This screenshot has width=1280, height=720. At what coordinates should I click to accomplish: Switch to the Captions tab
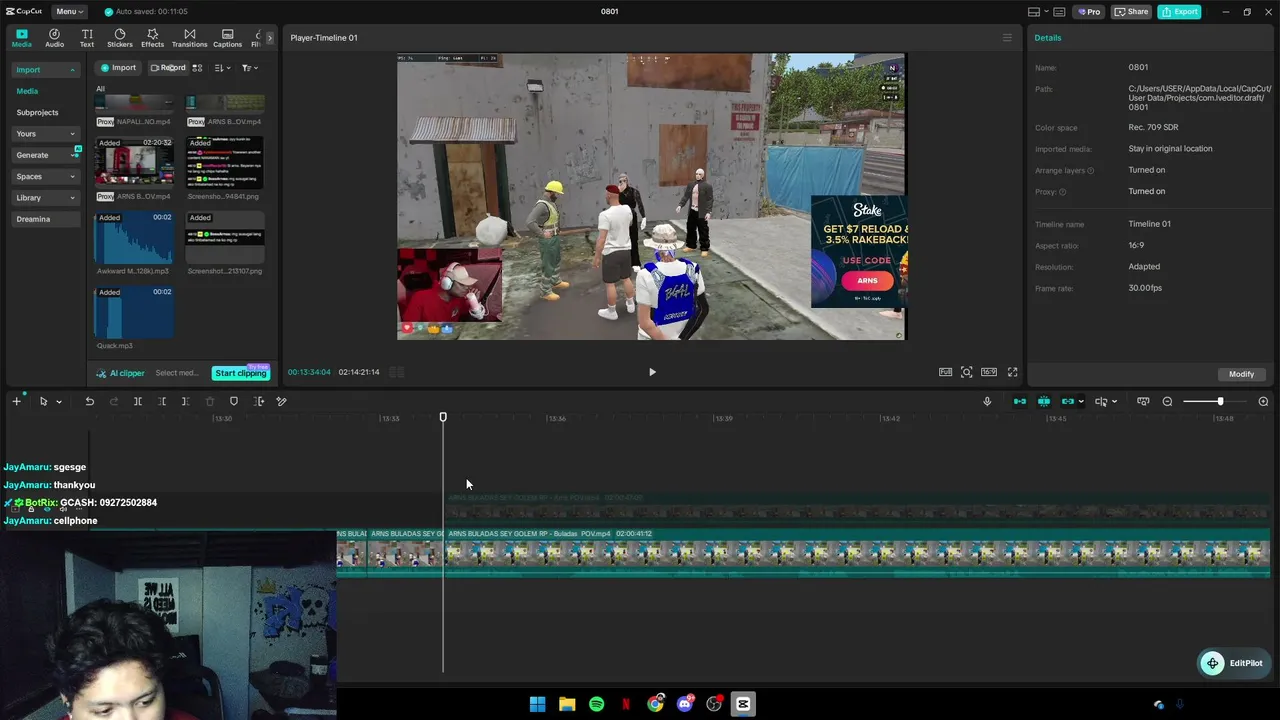227,38
